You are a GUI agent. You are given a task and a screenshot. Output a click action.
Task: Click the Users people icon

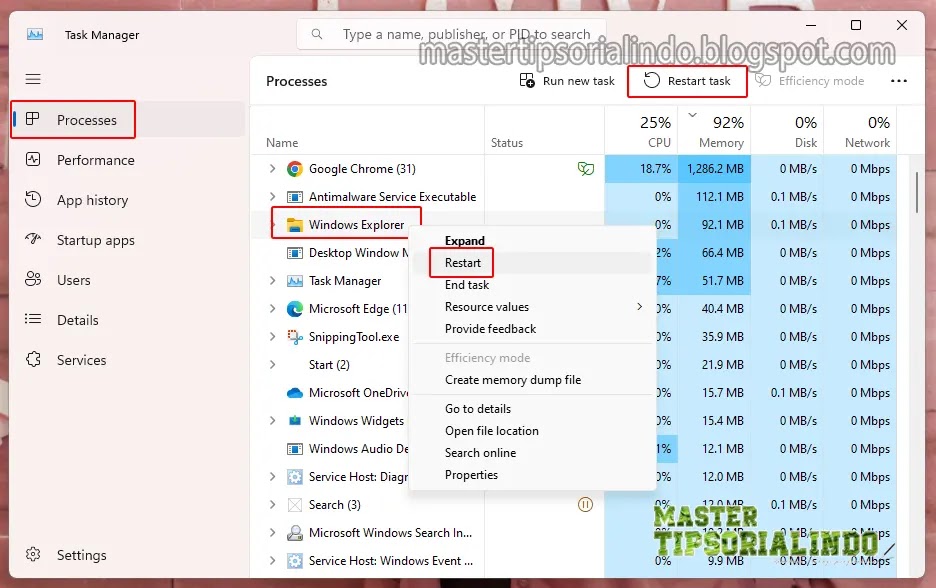click(x=33, y=279)
